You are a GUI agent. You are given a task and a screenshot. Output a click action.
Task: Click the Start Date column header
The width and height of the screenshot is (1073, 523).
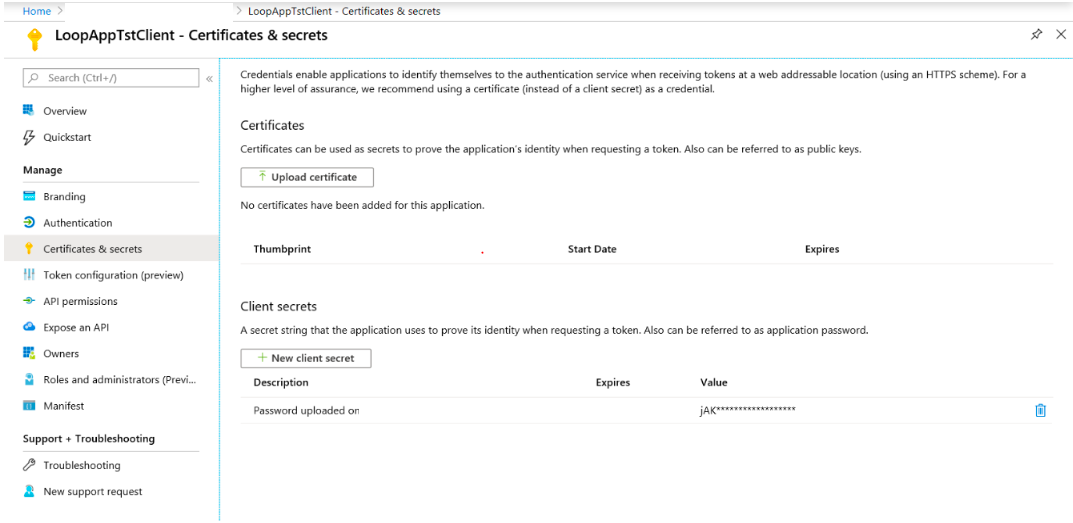(x=592, y=249)
